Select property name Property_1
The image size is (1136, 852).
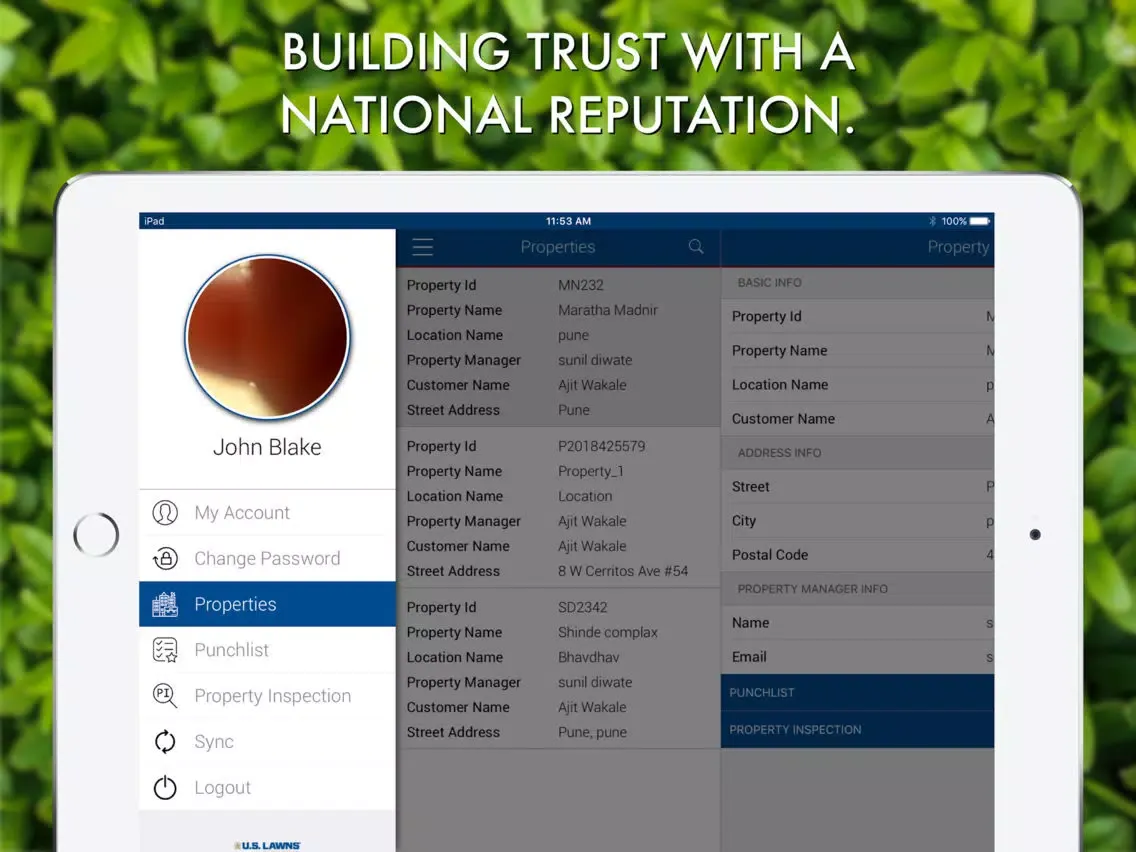[x=590, y=472]
